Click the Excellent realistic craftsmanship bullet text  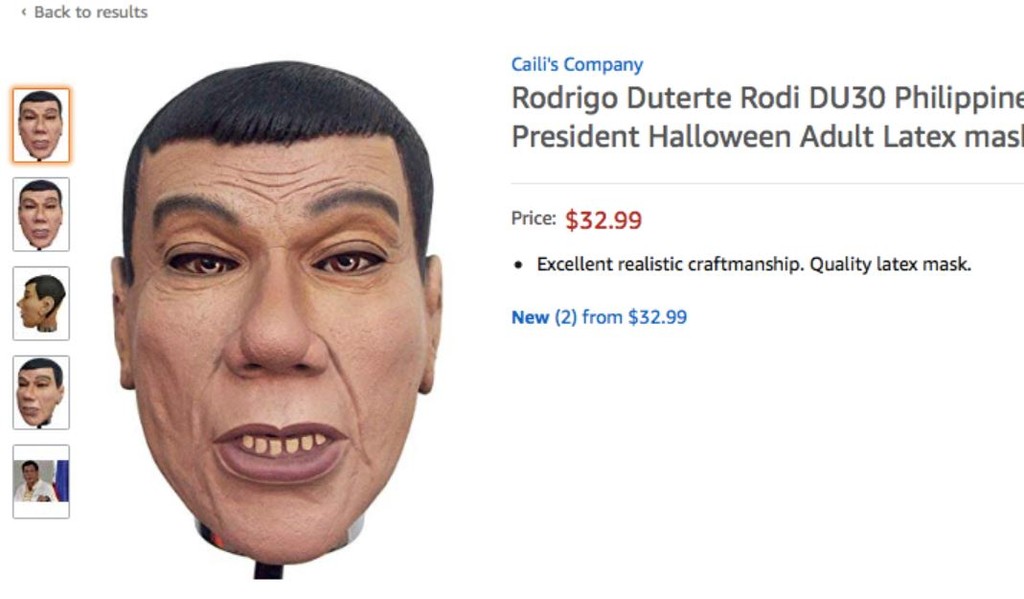669,265
